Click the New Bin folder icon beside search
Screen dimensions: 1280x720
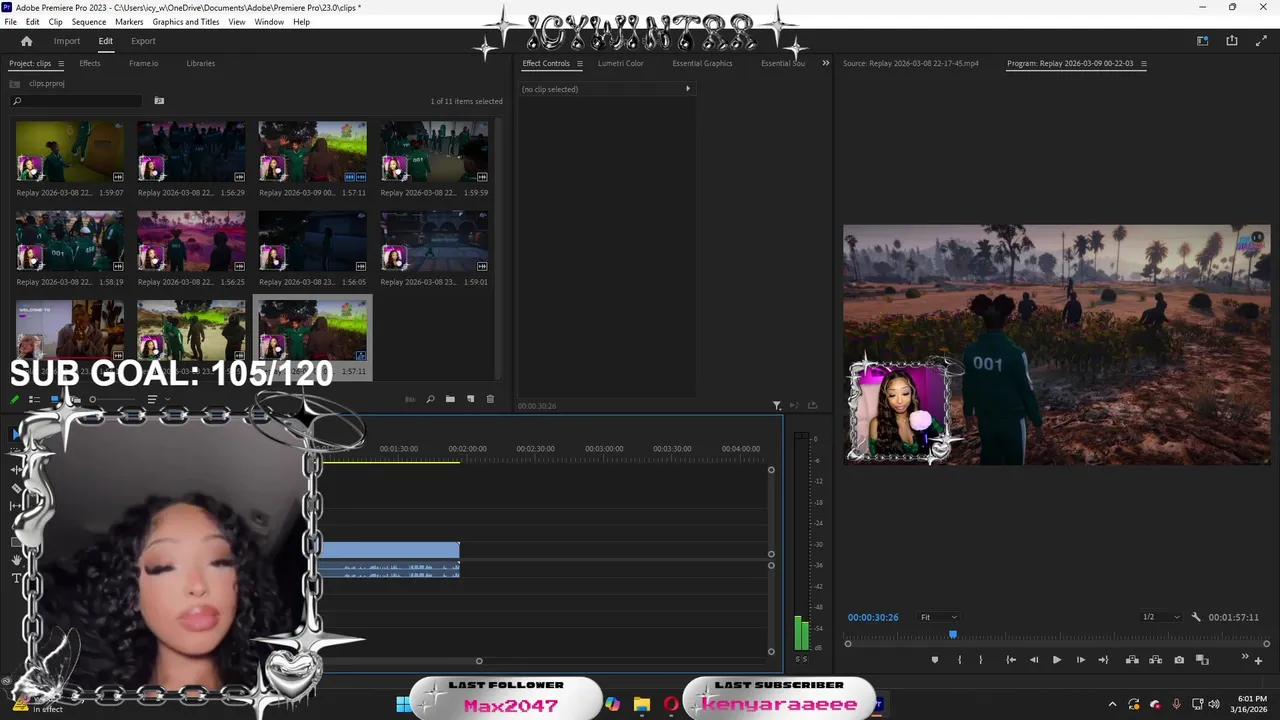coord(159,101)
